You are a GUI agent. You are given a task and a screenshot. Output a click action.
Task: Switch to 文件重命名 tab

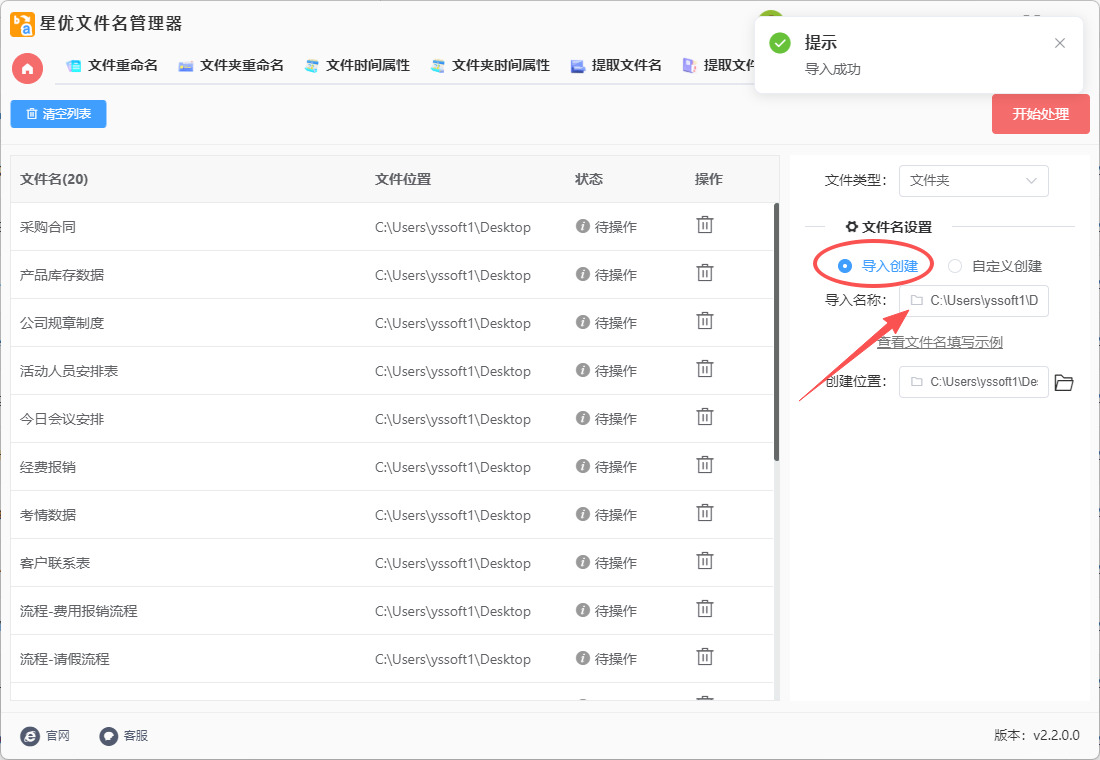112,66
